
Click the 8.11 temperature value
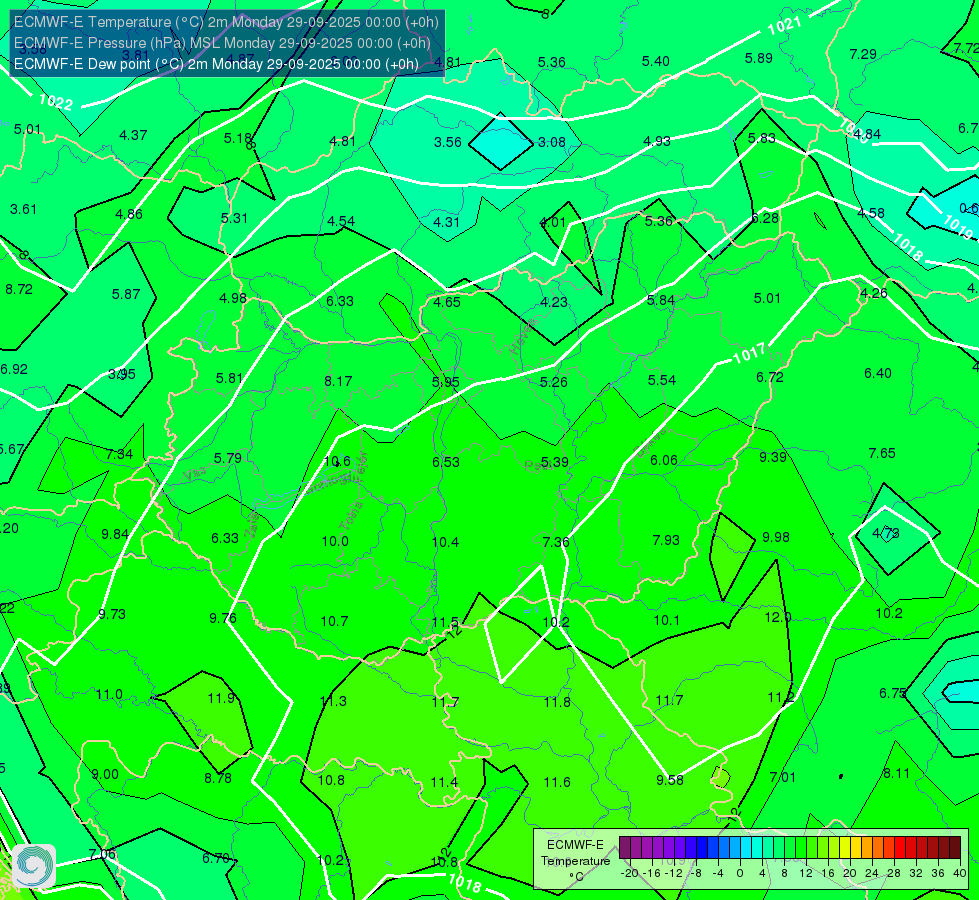click(x=897, y=773)
